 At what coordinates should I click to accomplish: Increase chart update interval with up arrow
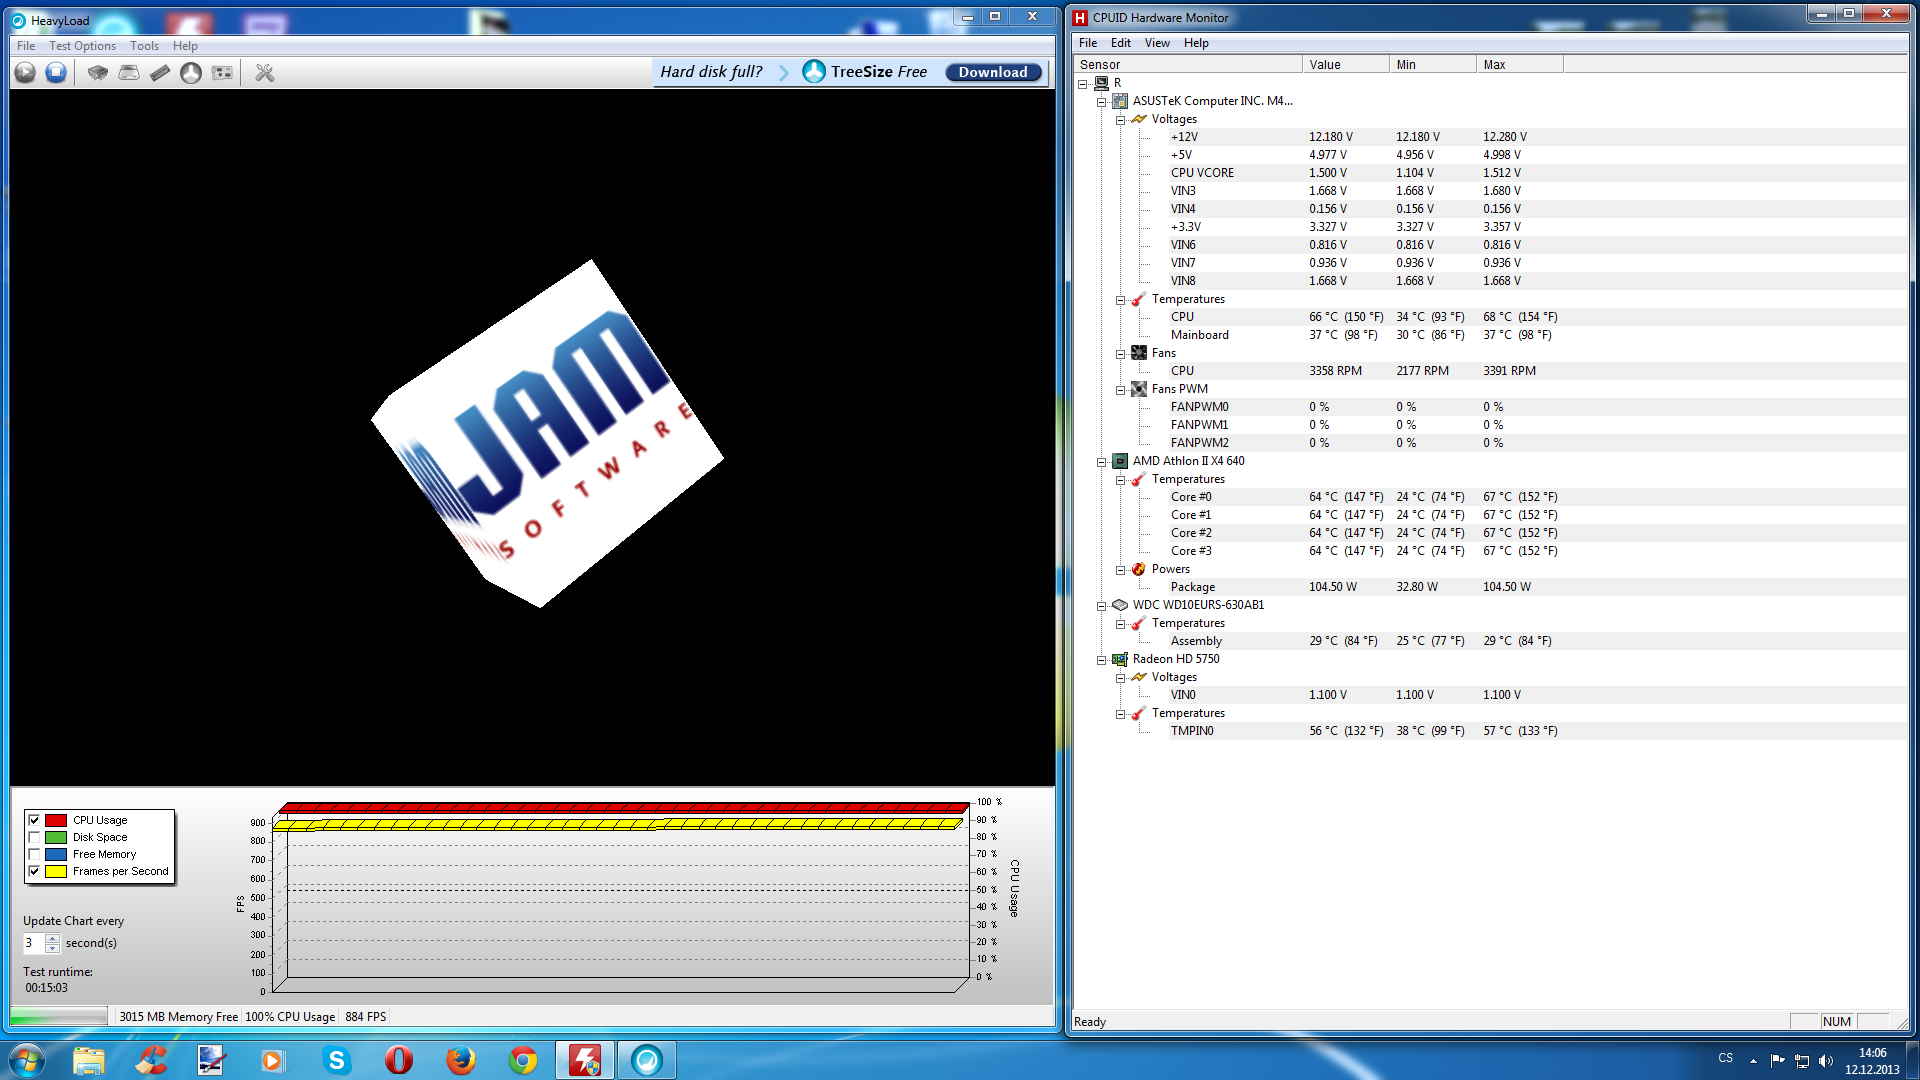(52, 938)
